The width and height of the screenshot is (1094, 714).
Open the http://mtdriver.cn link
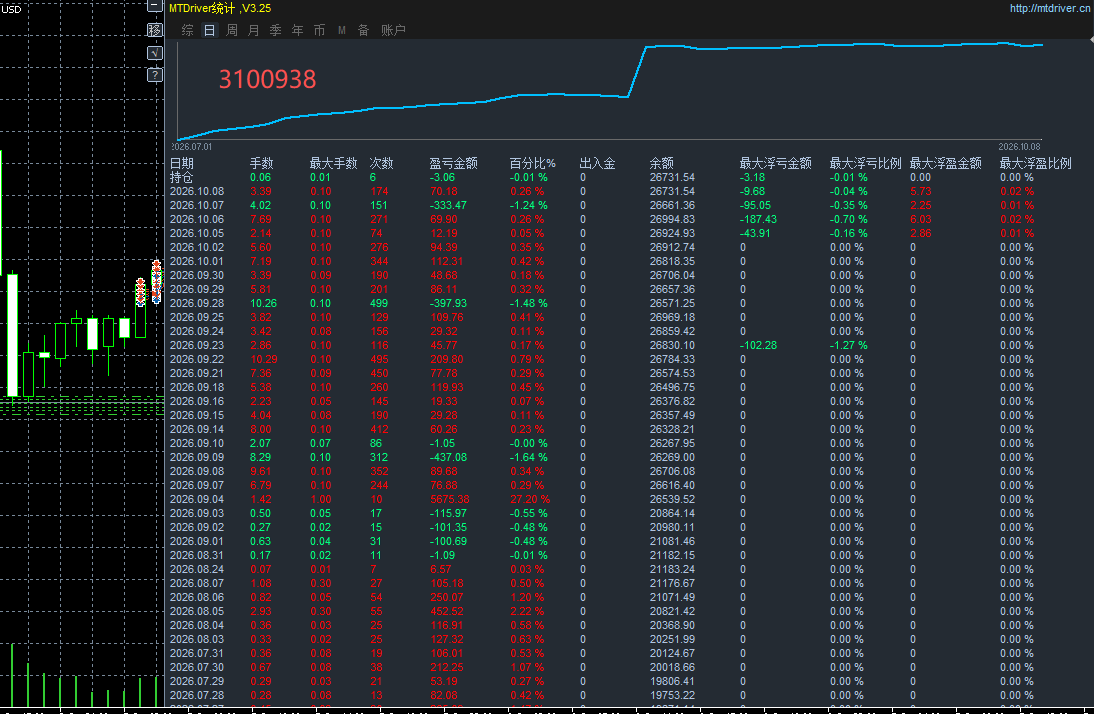click(x=1049, y=8)
